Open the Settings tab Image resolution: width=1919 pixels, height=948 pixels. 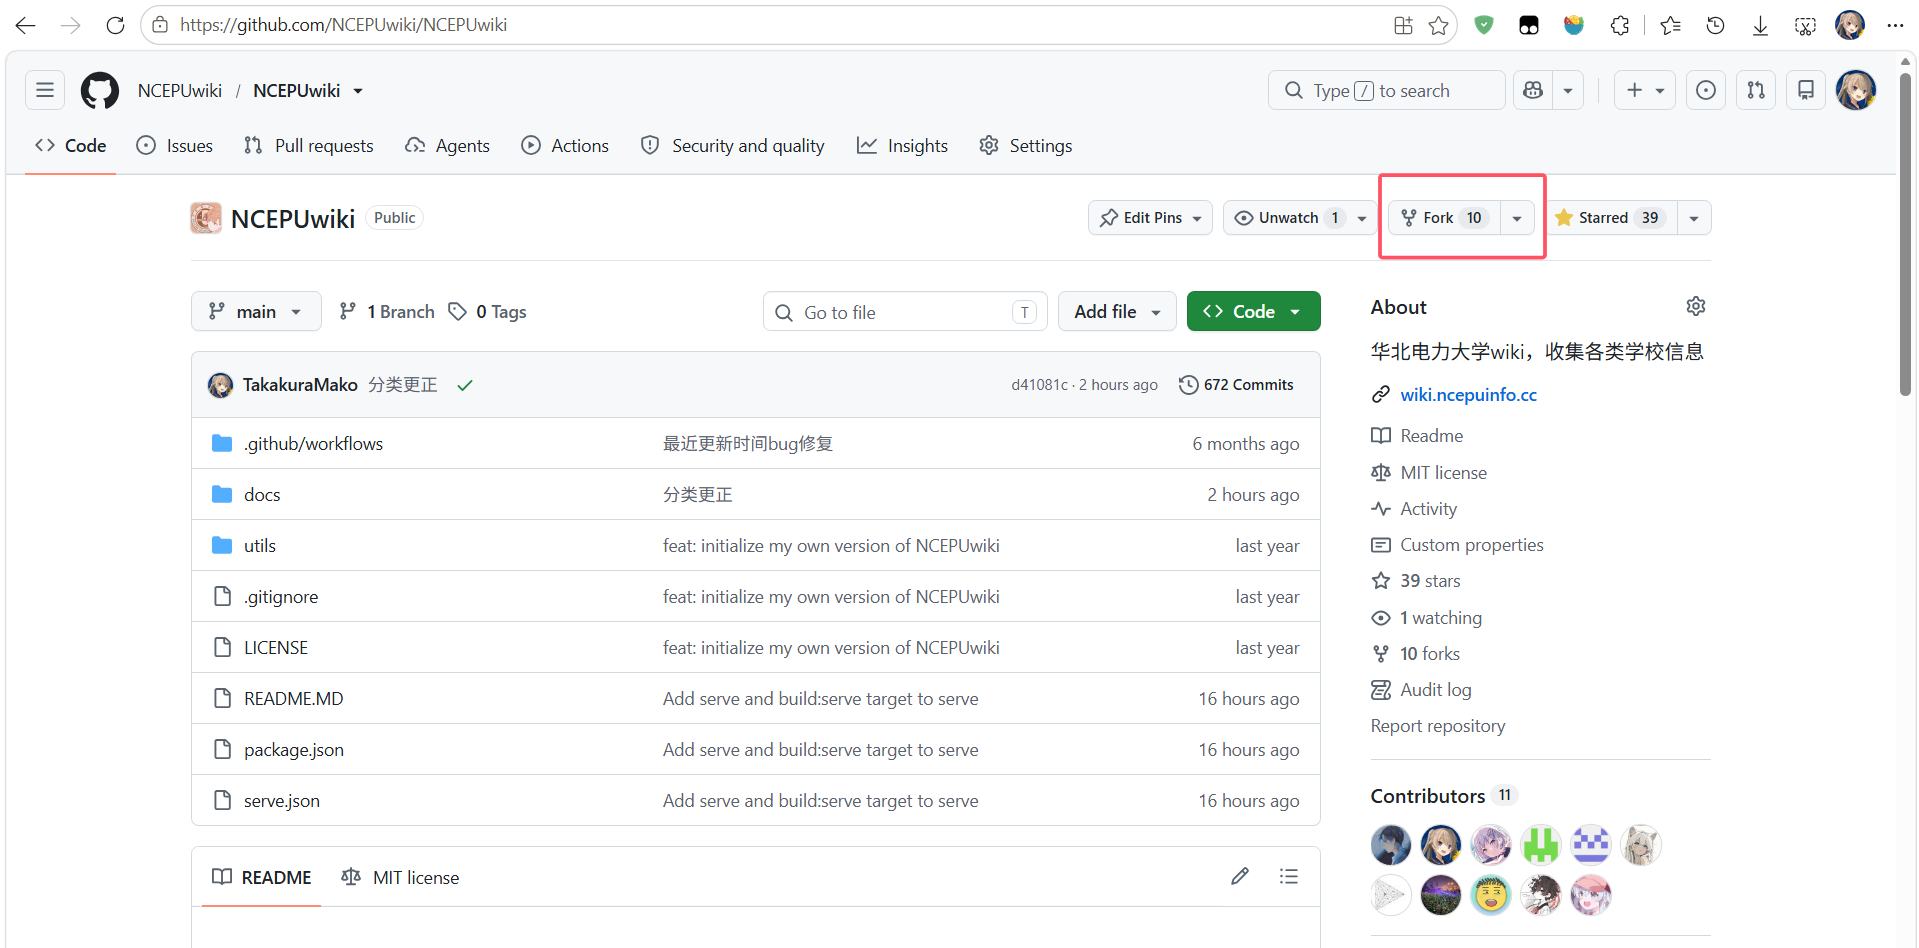coord(1026,146)
